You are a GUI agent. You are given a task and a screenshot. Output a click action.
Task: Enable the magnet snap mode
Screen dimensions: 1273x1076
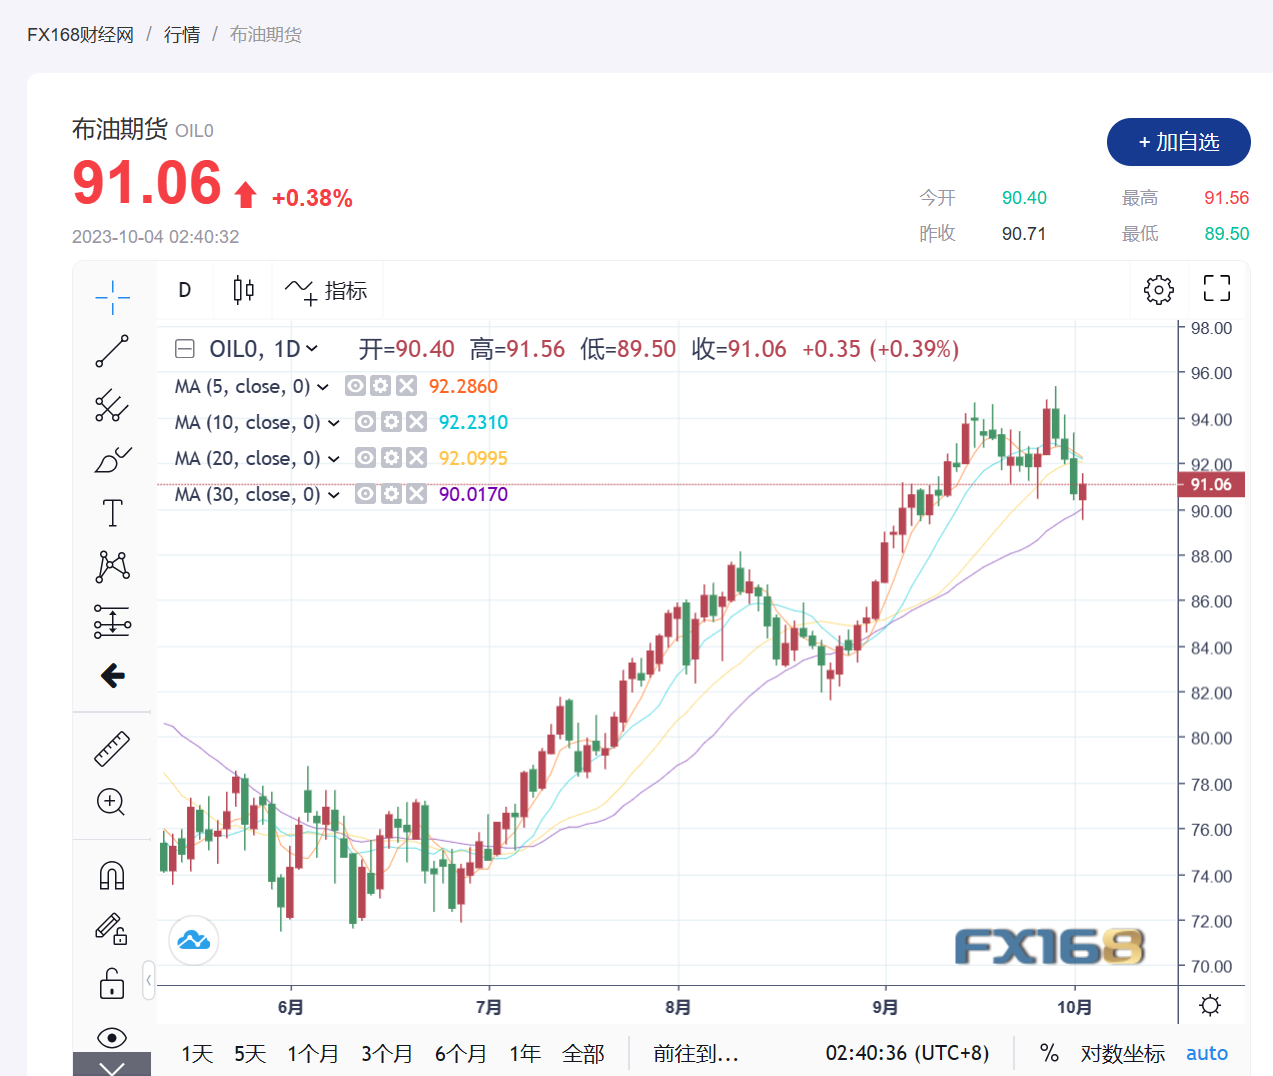[x=112, y=876]
